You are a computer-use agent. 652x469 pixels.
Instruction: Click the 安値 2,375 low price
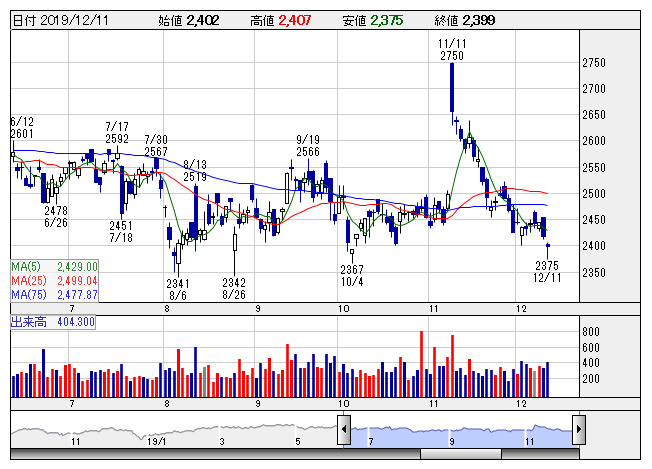tap(373, 20)
